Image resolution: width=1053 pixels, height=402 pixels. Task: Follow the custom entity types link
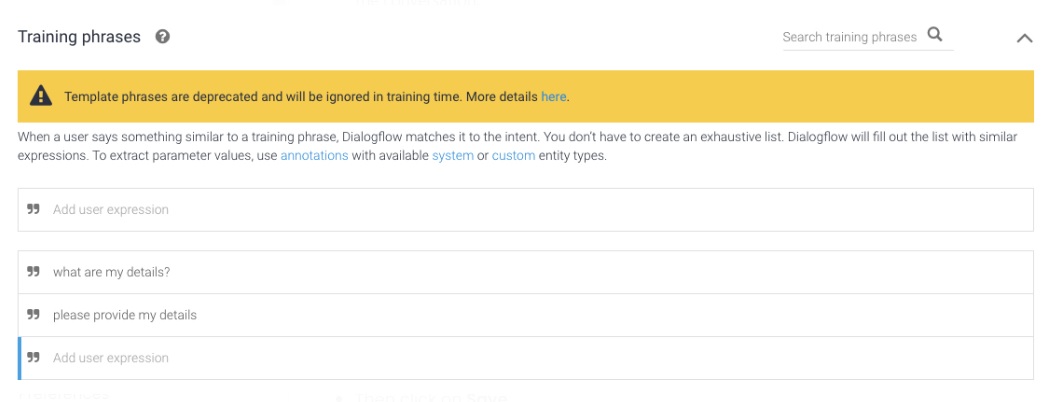(513, 156)
